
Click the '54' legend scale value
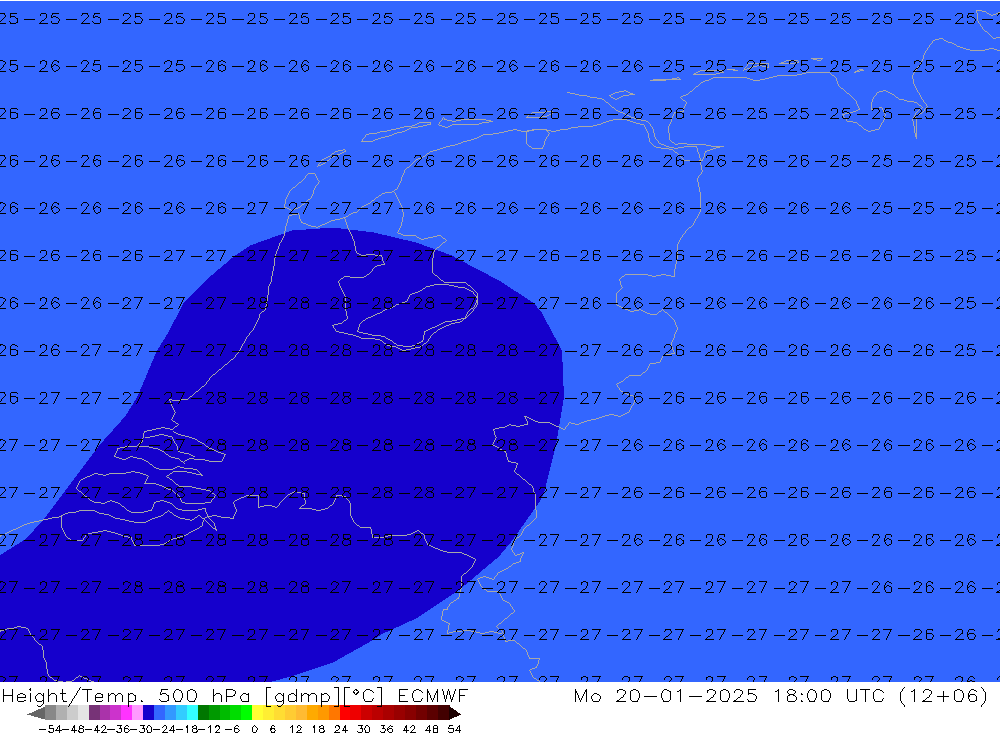(x=454, y=729)
